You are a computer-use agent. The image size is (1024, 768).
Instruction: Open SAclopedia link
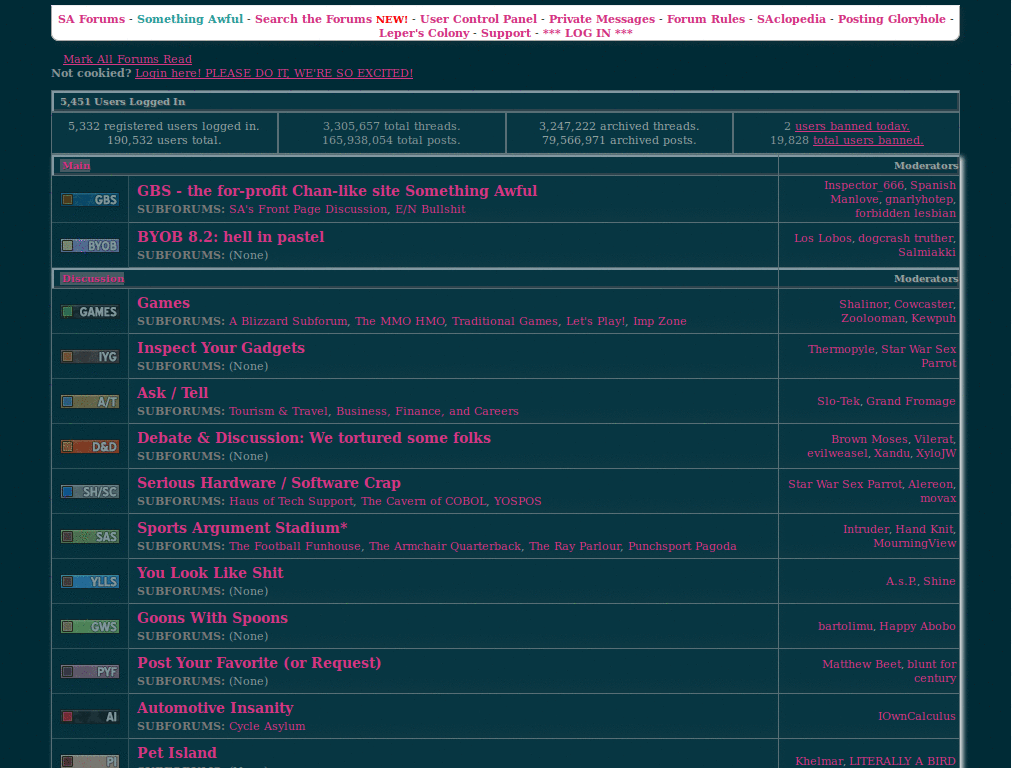click(x=792, y=19)
